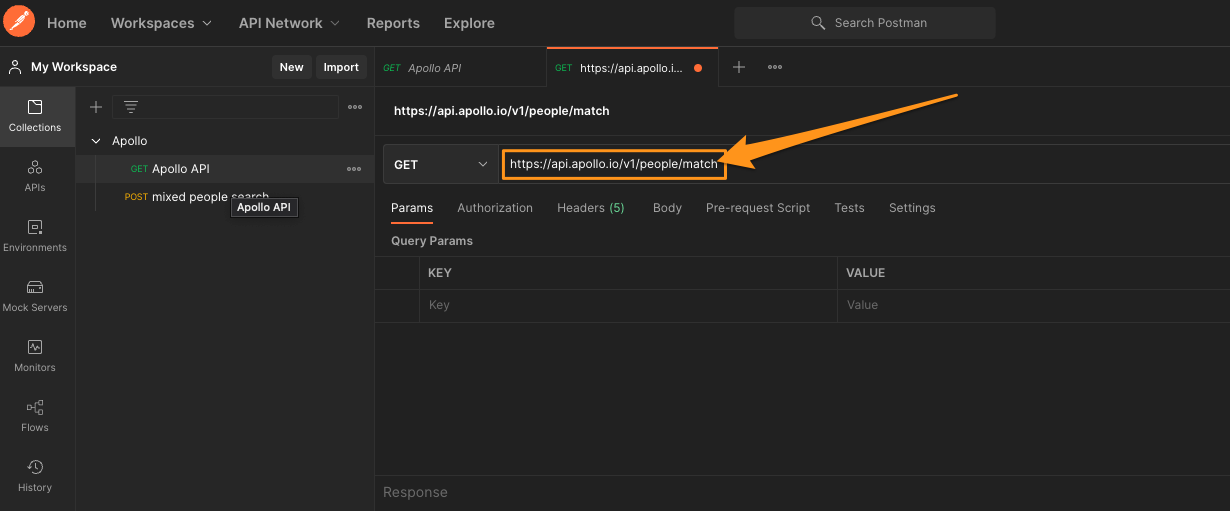Click the Import button

[x=341, y=67]
